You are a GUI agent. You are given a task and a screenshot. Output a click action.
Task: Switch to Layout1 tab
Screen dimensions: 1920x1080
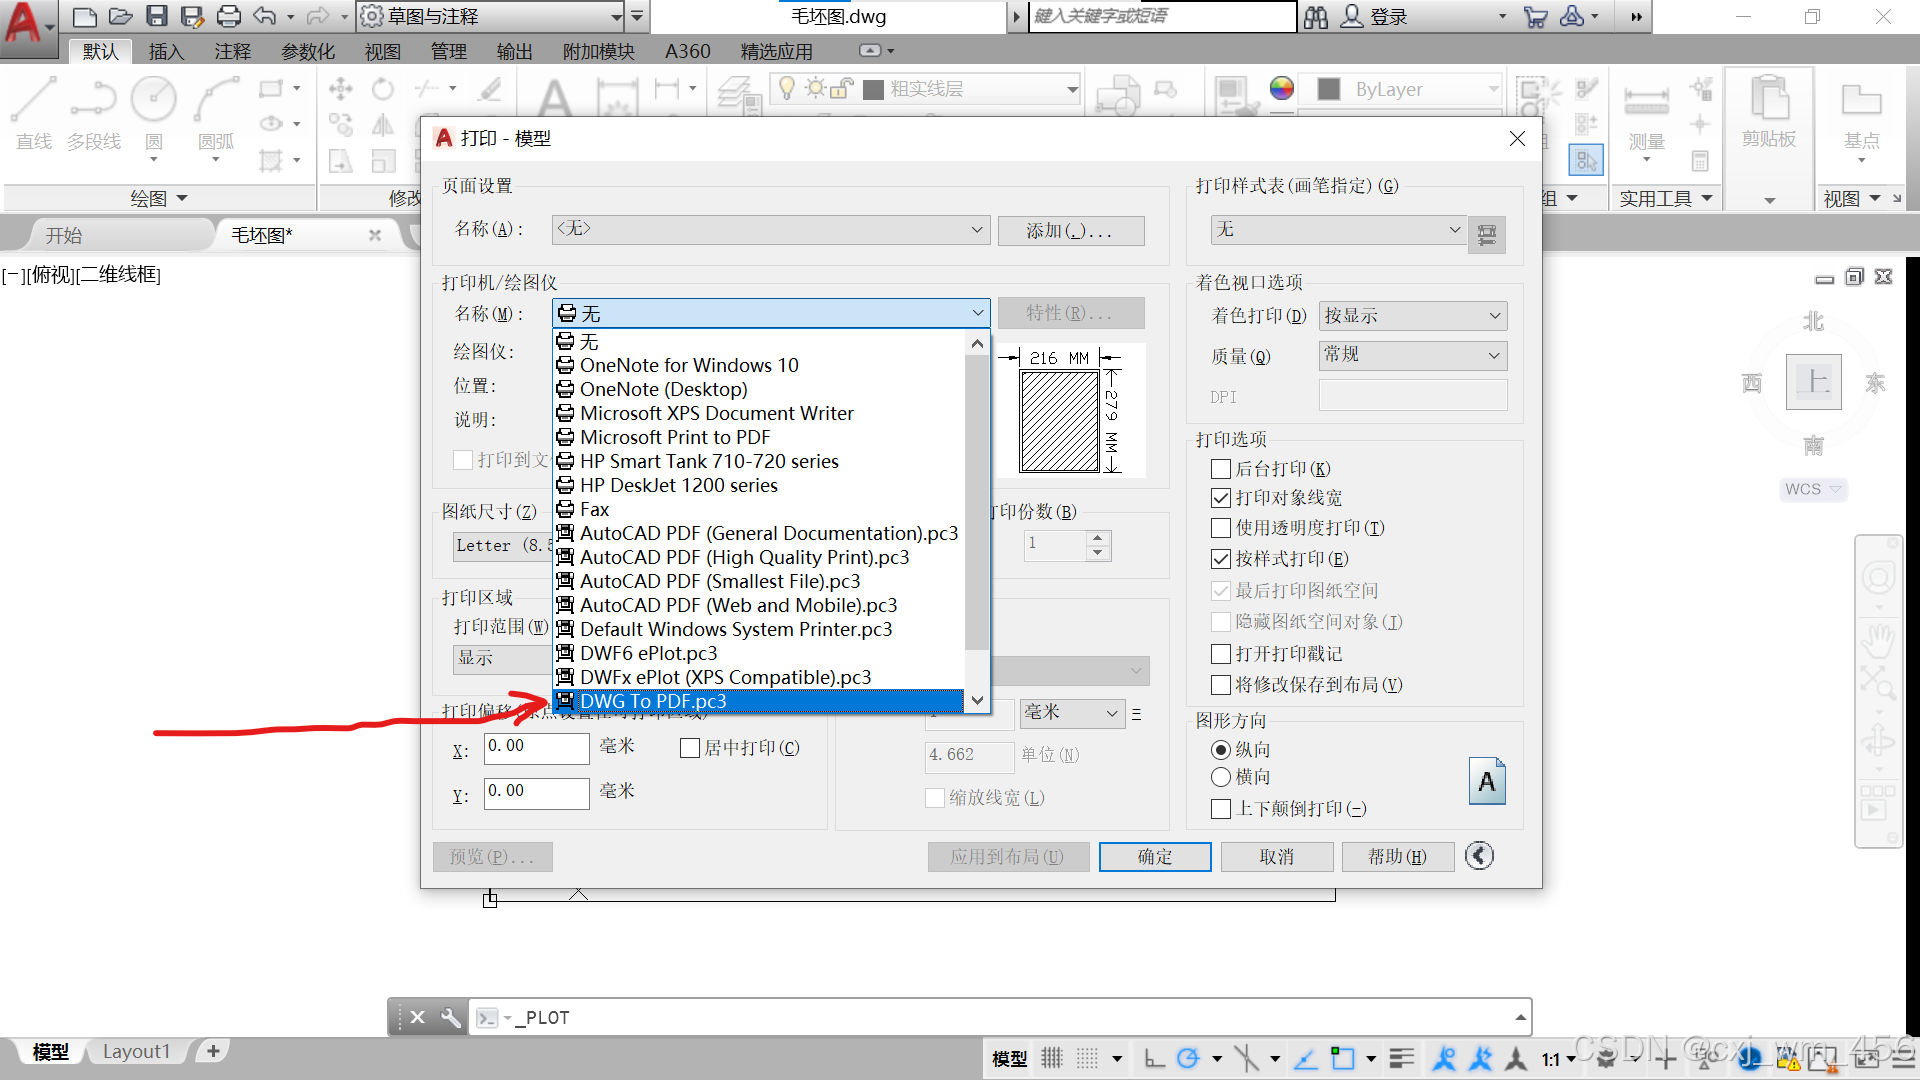(136, 1051)
